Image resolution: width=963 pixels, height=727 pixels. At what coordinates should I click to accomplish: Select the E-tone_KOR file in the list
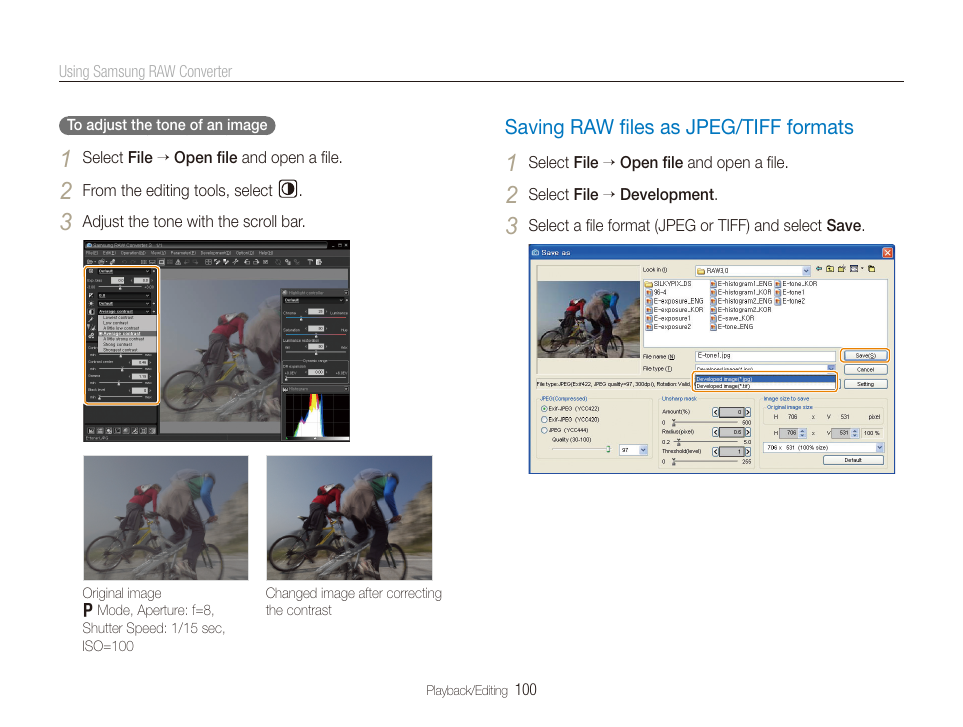click(x=796, y=284)
